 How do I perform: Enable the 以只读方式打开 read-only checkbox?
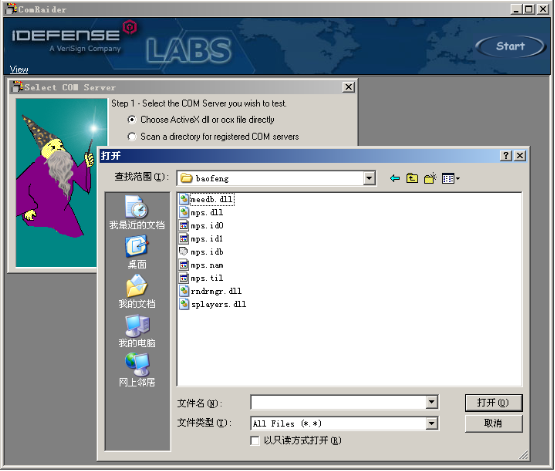click(255, 441)
